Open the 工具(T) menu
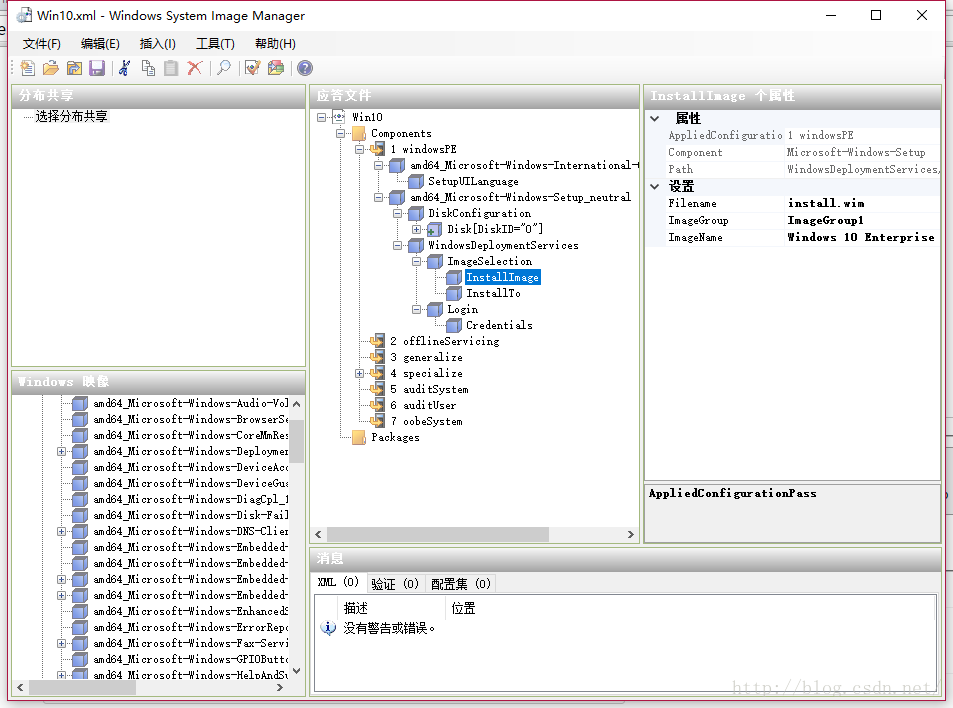953x708 pixels. 215,44
